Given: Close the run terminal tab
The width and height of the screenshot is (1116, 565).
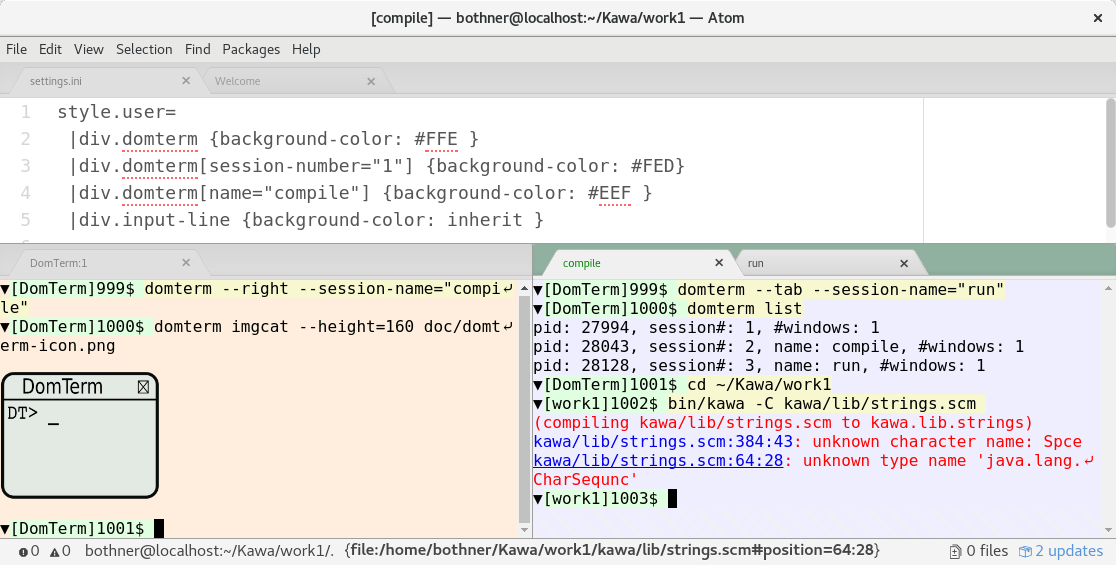Looking at the screenshot, I should point(904,263).
